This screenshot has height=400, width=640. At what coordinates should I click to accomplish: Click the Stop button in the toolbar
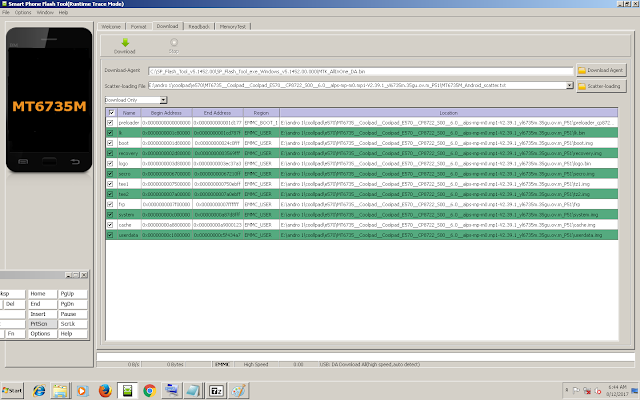click(174, 46)
